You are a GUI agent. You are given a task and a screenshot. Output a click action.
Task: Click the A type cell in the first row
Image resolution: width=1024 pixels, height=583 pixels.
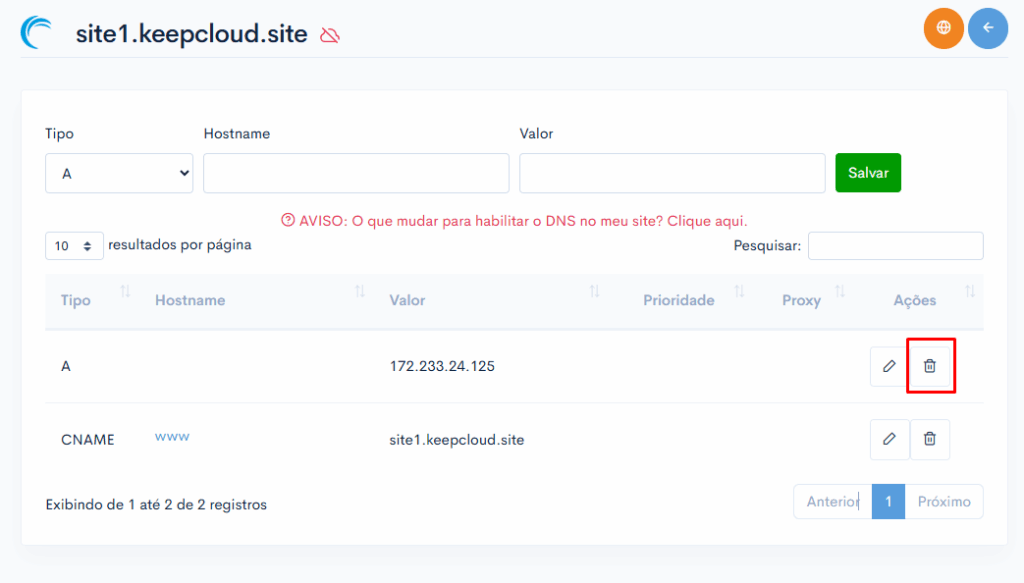[x=65, y=366]
